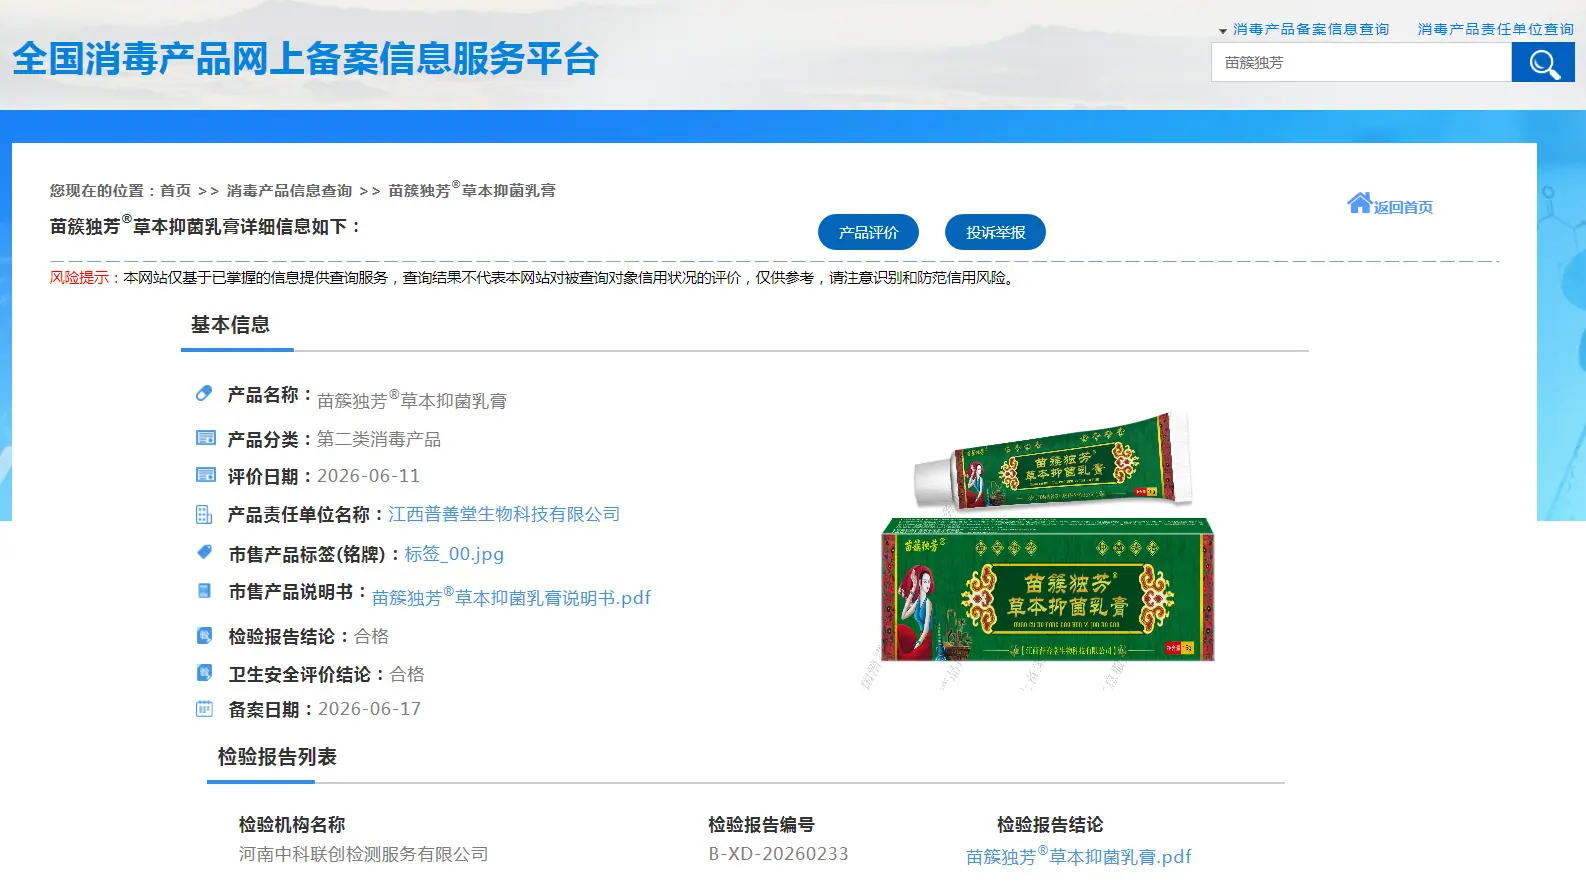Click the report icon beside 检验报告结论
1586x881 pixels.
pyautogui.click(x=204, y=635)
